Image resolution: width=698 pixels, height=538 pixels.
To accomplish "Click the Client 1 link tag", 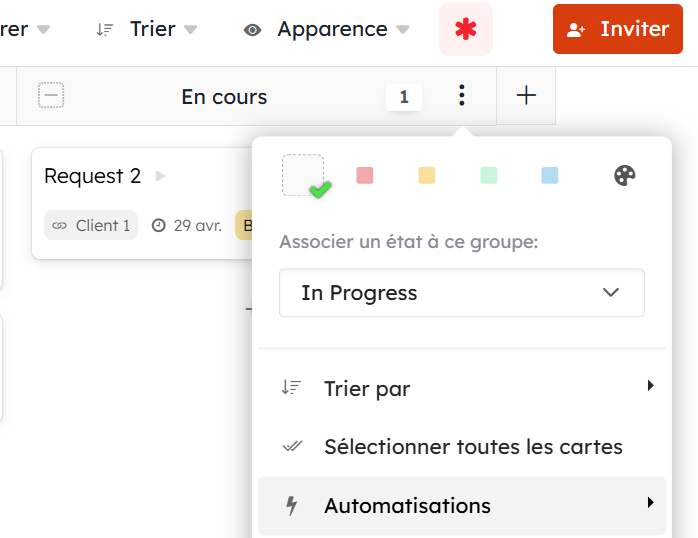I will 91,225.
